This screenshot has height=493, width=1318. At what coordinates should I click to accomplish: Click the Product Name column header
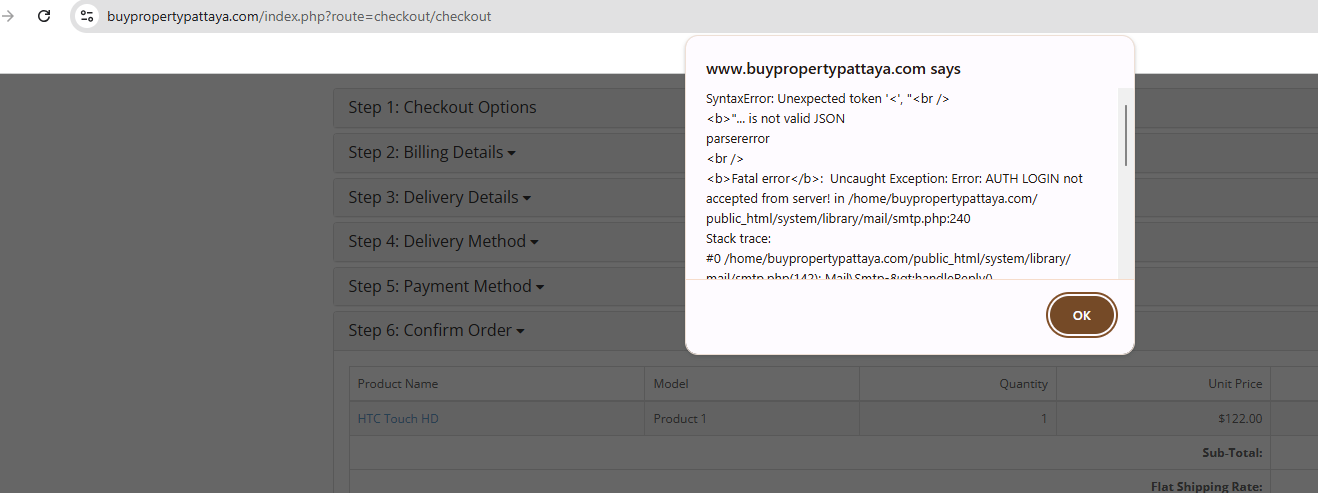click(398, 384)
